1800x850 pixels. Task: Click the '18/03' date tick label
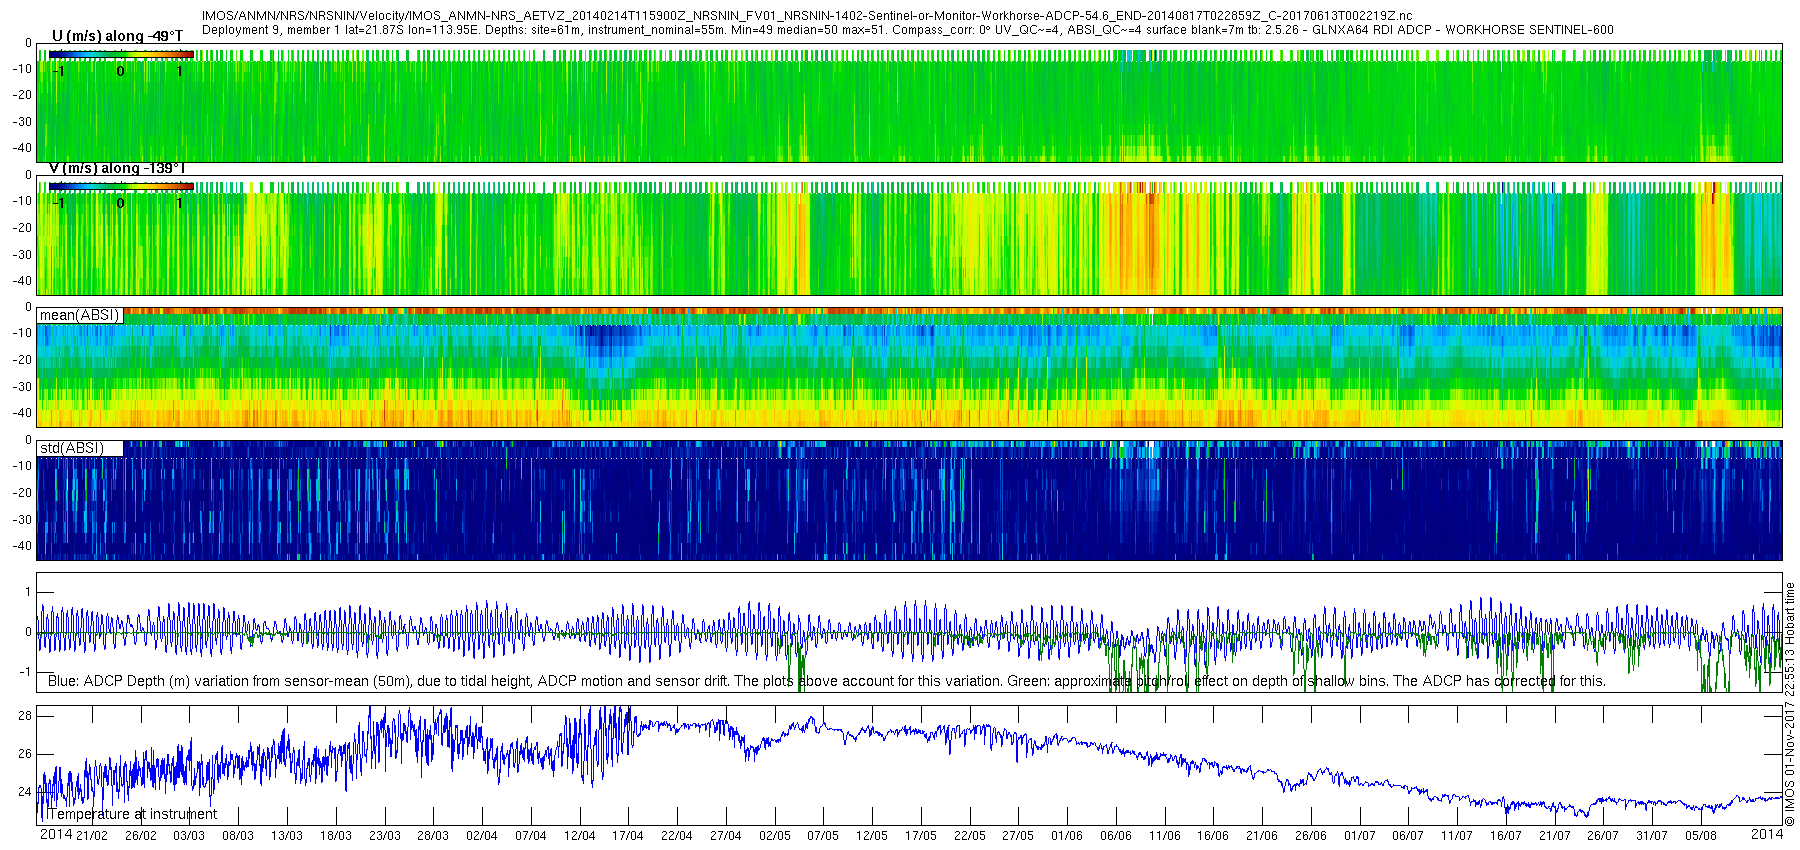pyautogui.click(x=336, y=836)
